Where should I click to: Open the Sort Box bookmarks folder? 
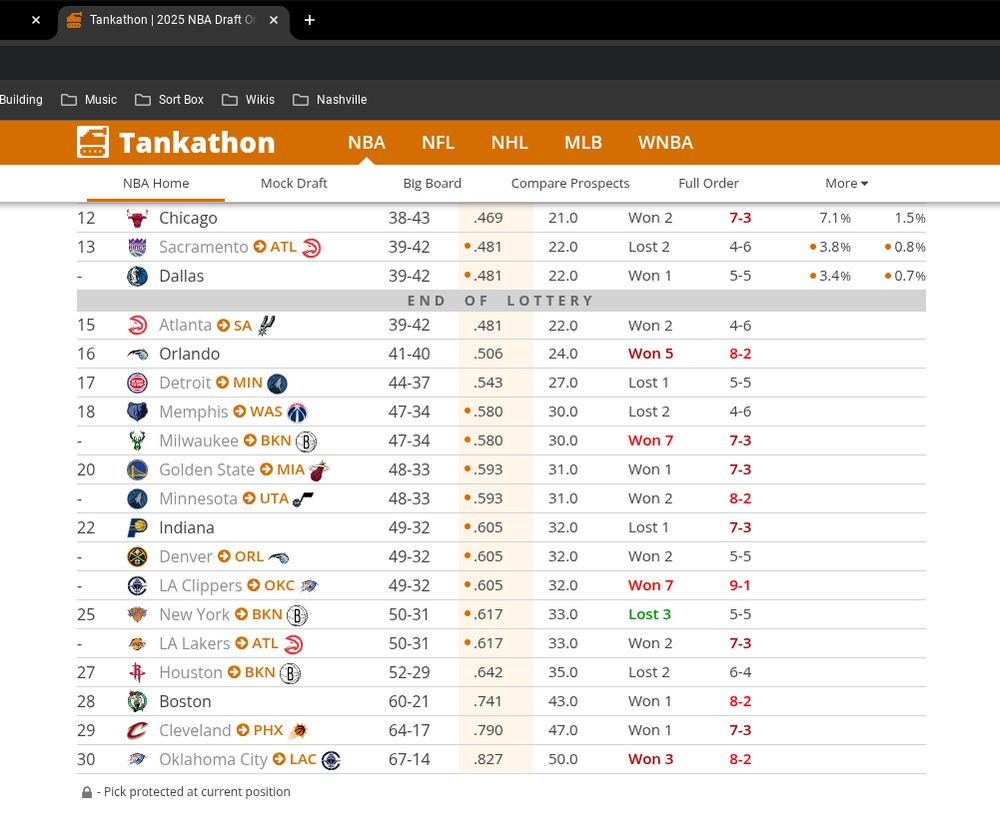click(169, 100)
